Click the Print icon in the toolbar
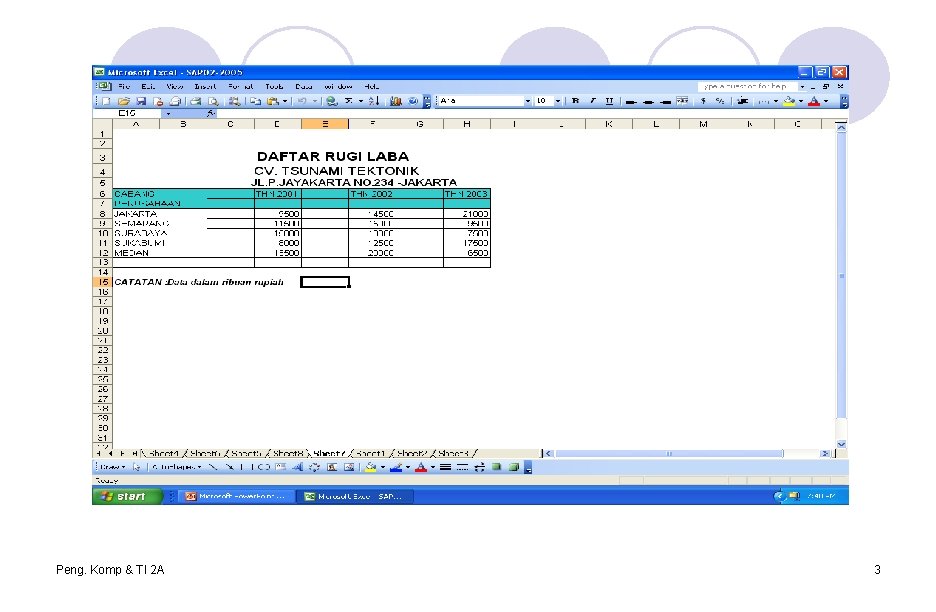This screenshot has width=936, height=612. (x=195, y=102)
